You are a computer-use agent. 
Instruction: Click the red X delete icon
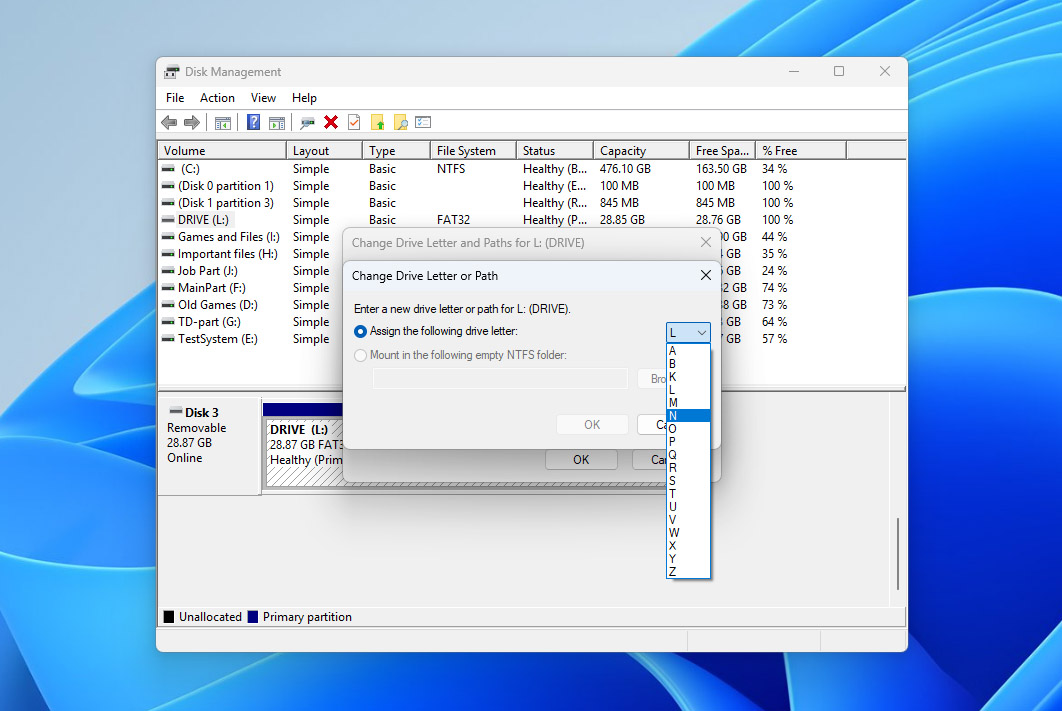[331, 123]
